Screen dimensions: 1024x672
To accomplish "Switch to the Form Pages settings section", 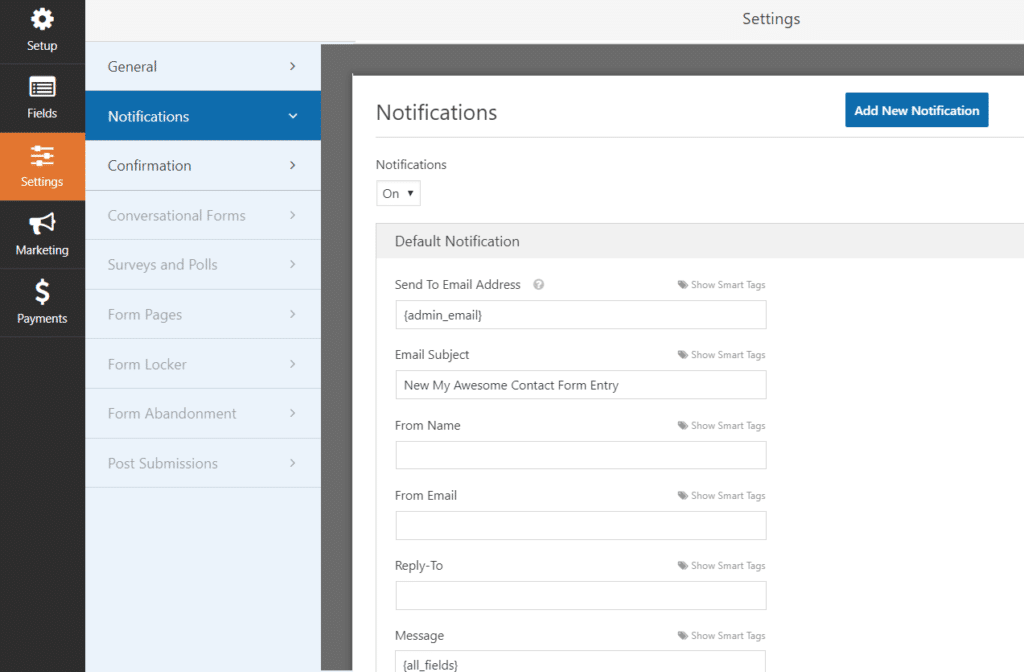I will click(x=202, y=314).
